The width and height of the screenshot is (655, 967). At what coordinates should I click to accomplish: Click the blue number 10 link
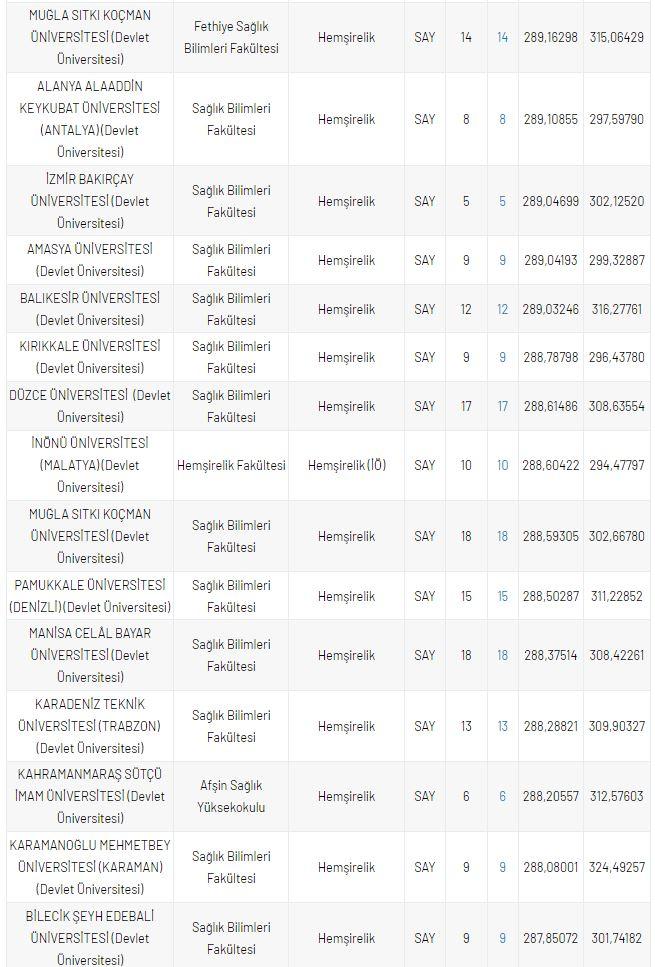(x=502, y=465)
